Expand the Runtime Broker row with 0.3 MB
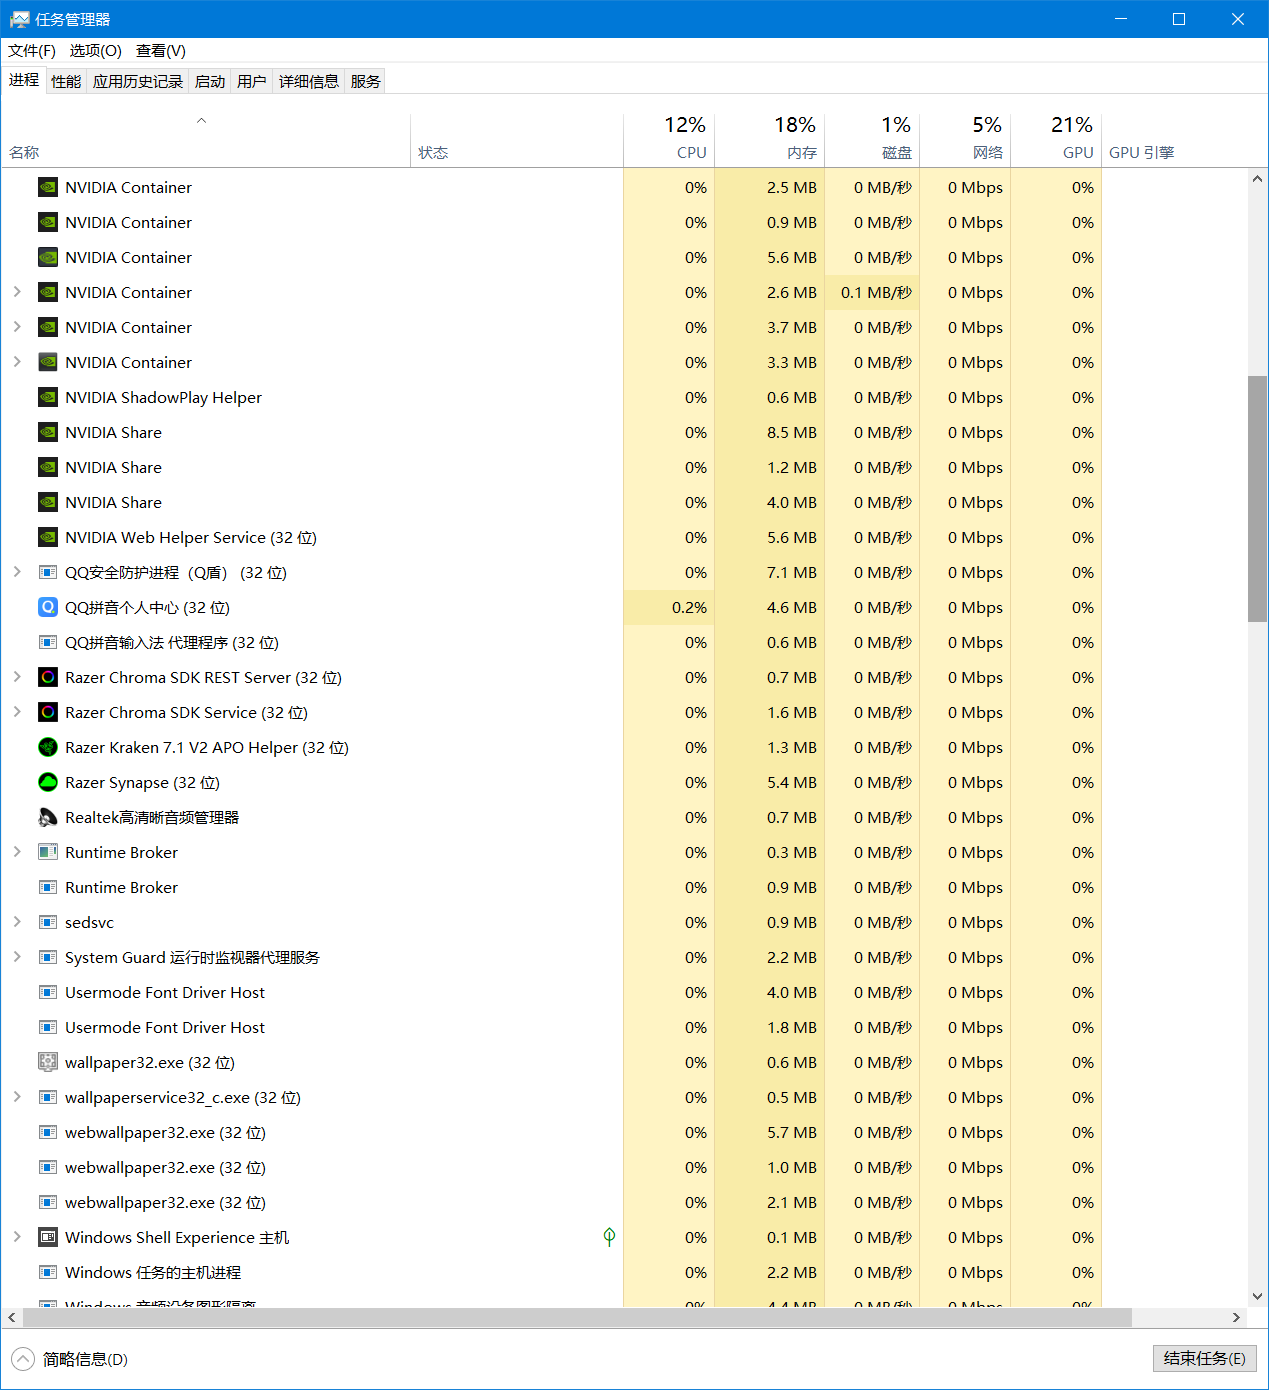Screen dimensions: 1269x1390 (17, 852)
